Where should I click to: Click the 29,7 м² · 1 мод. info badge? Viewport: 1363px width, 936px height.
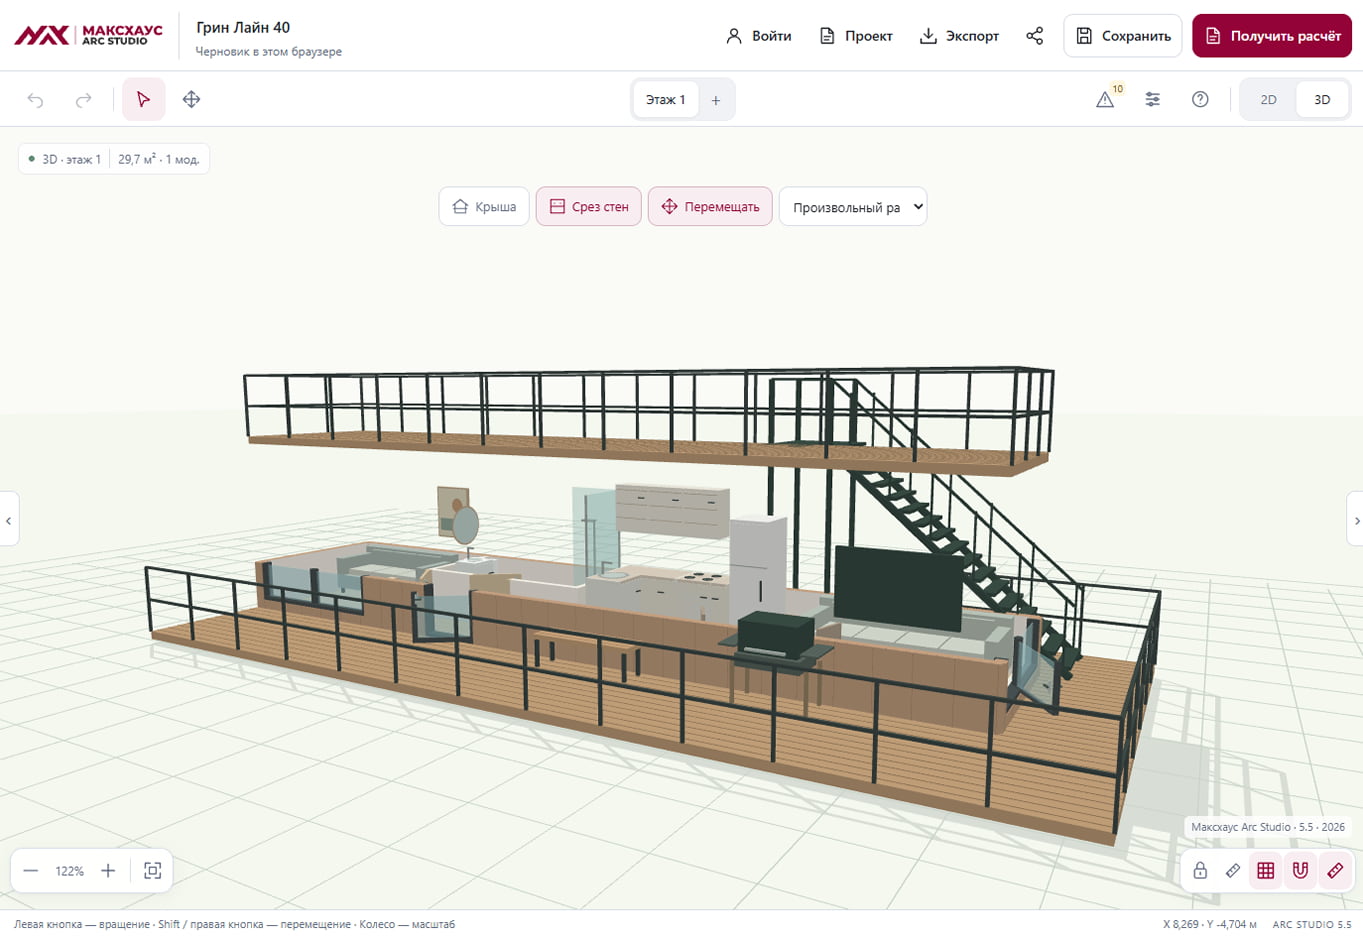[x=159, y=159]
